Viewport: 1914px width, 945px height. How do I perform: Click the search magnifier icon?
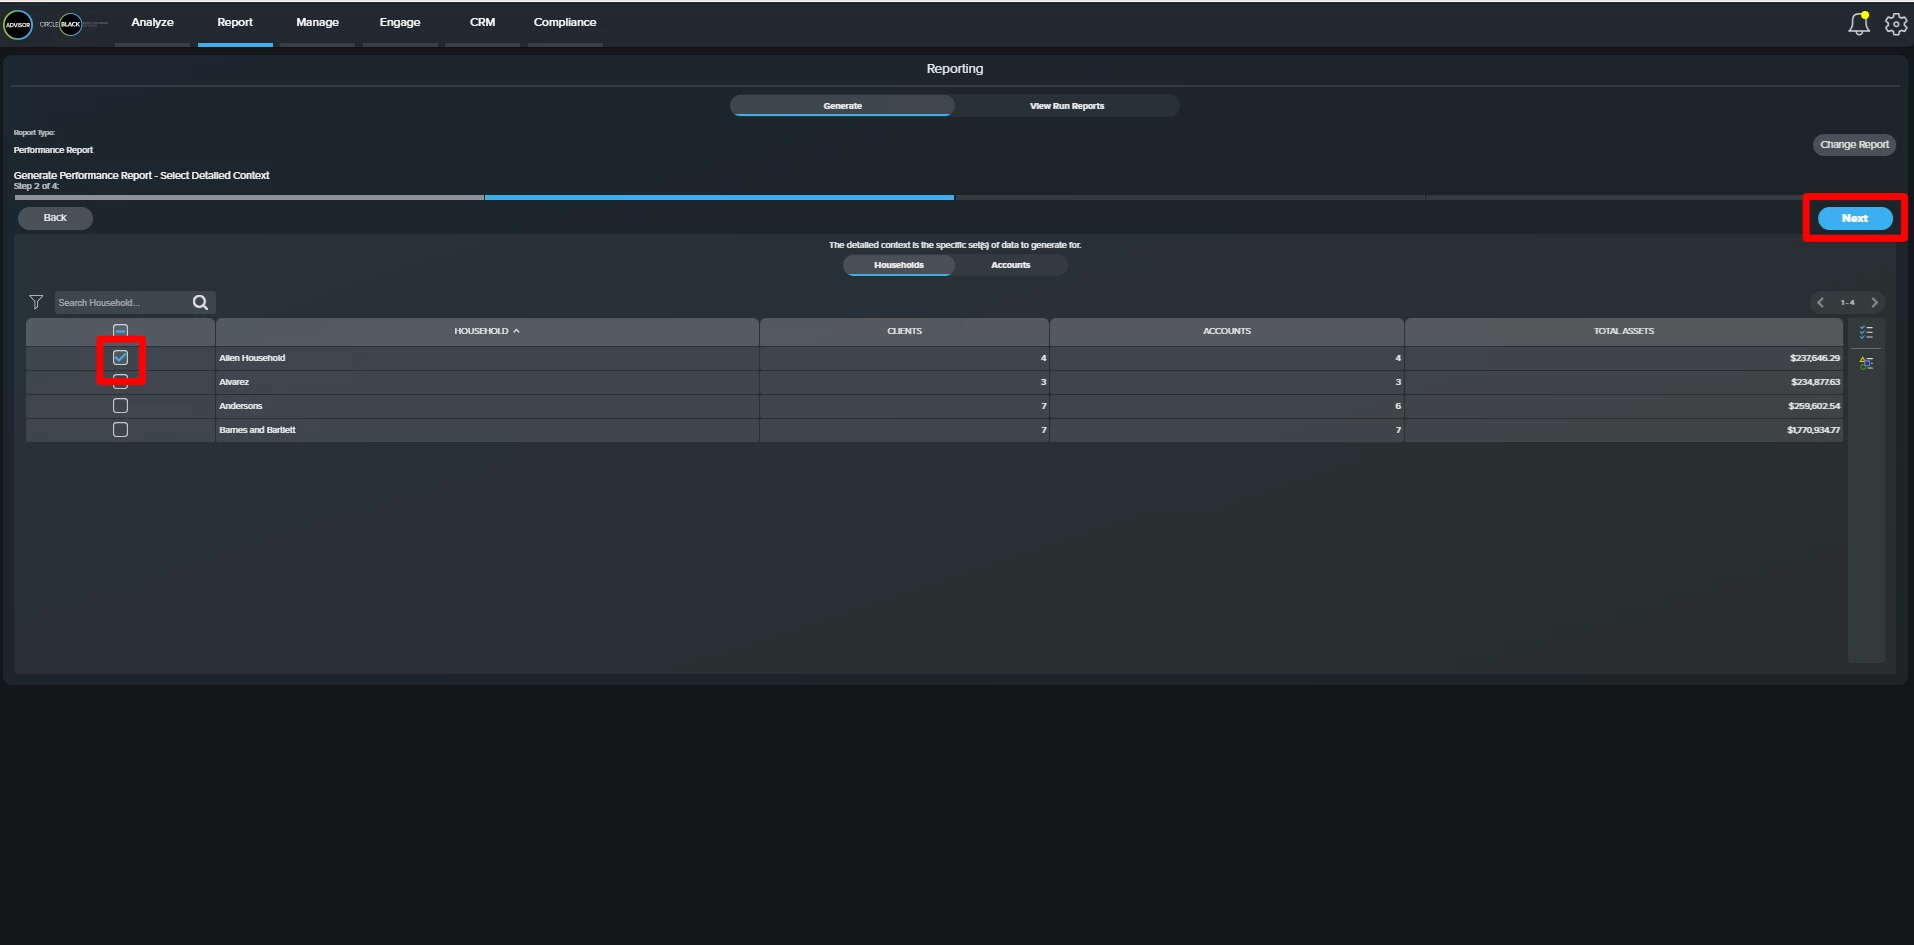(200, 302)
